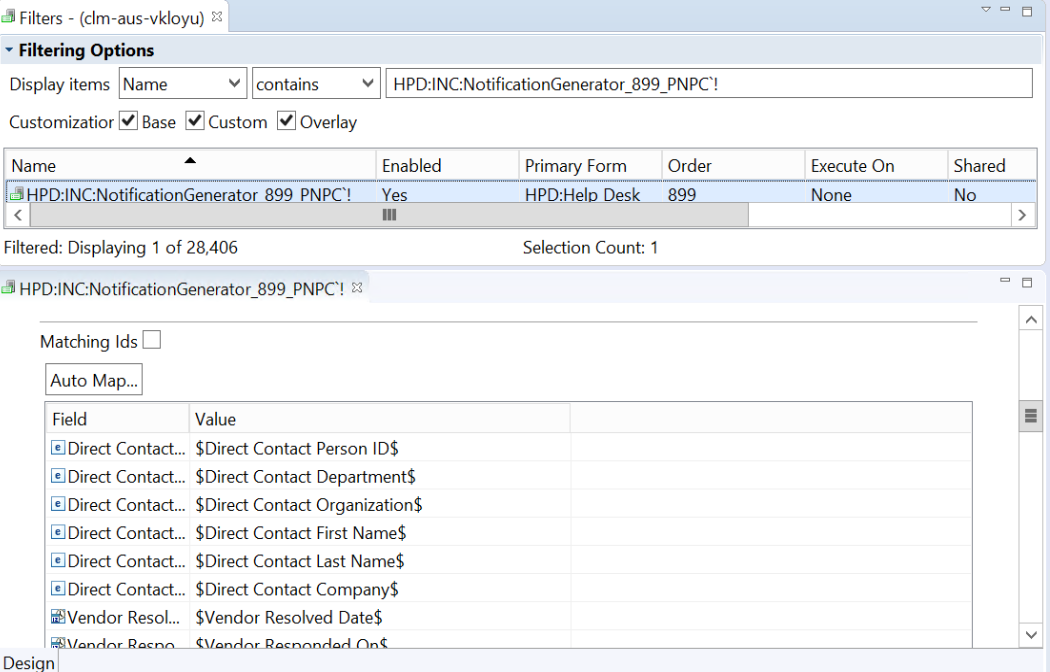Switch to the Design tab

click(28, 662)
